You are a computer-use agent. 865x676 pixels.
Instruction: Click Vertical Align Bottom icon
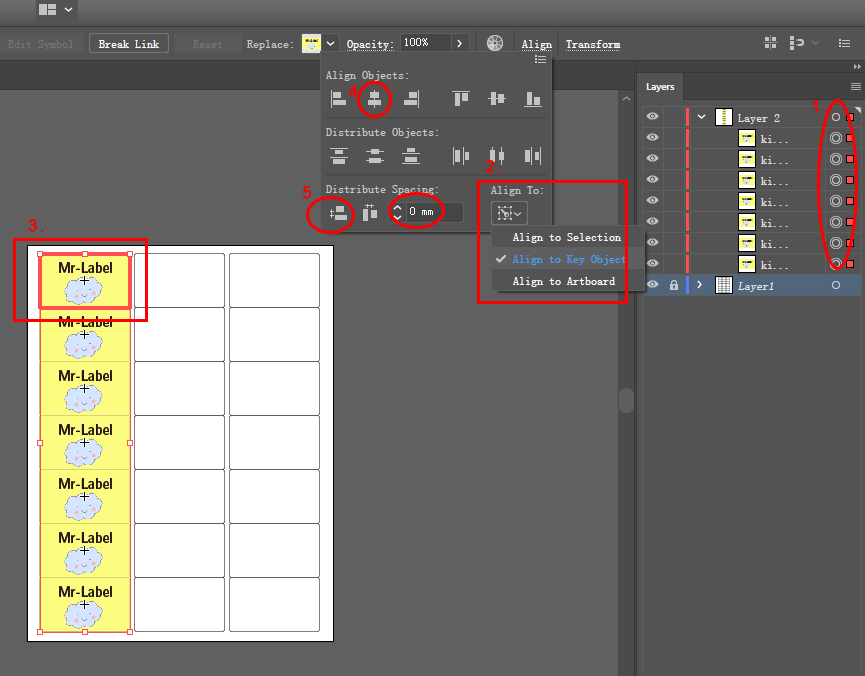533,99
